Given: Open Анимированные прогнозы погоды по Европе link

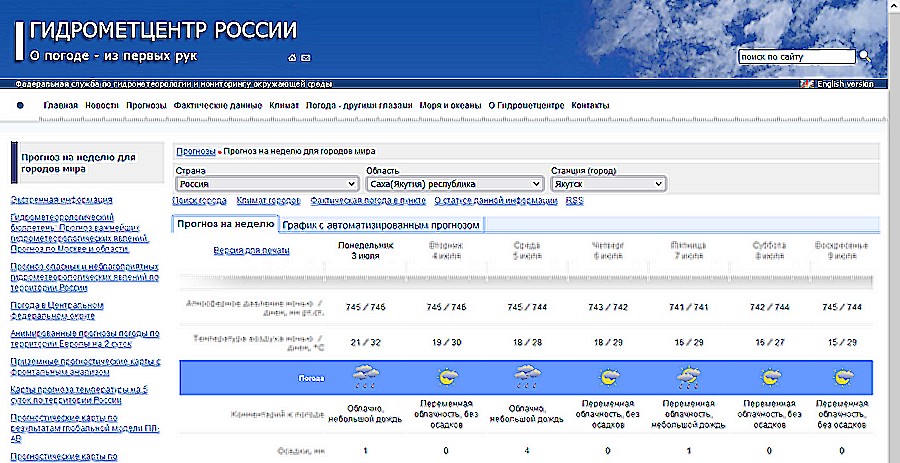Looking at the screenshot, I should click(x=85, y=339).
